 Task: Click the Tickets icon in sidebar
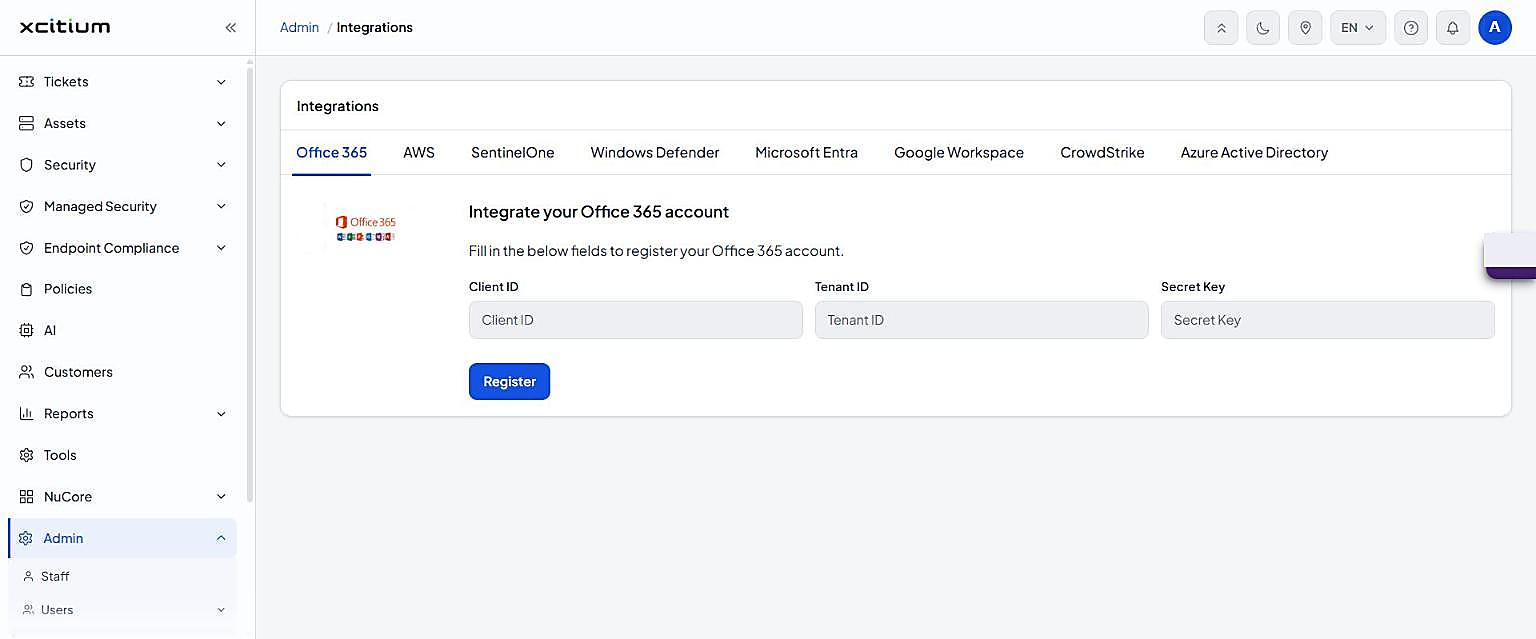pos(27,82)
